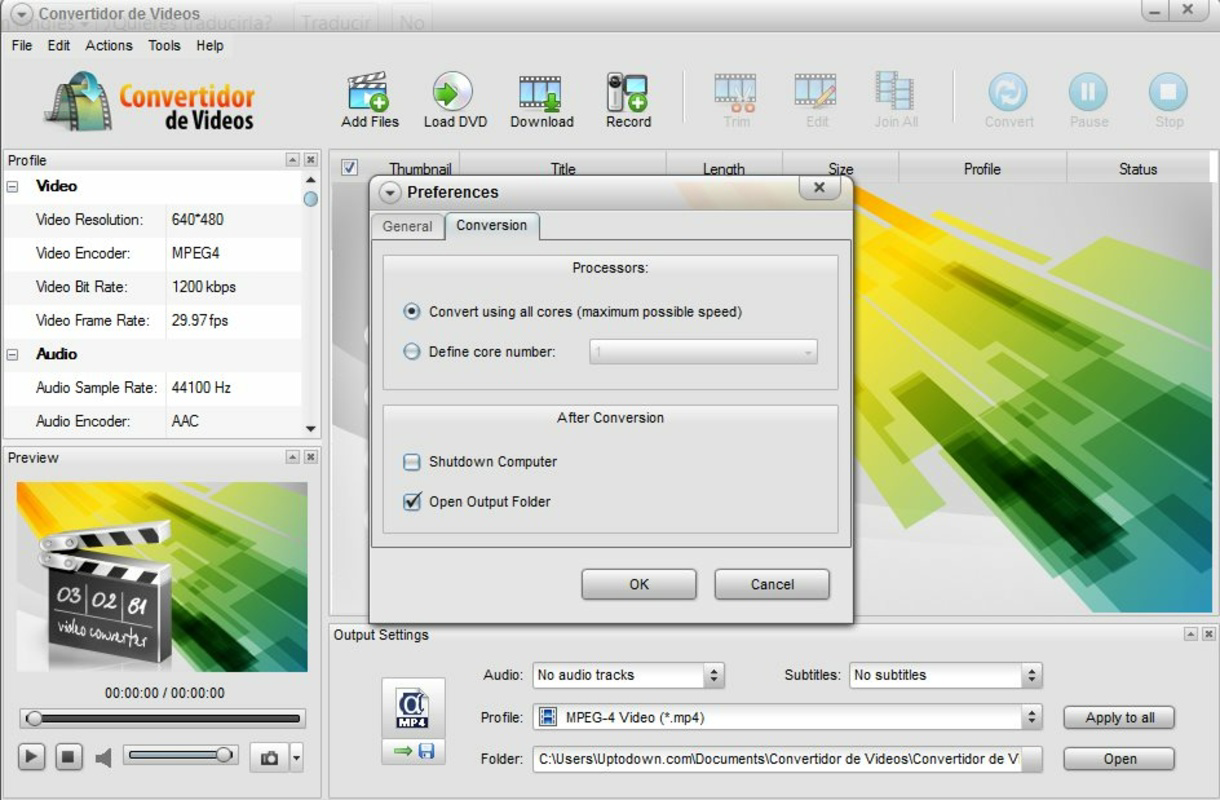Open the Subtitles dropdown
The height and width of the screenshot is (800, 1220).
pos(945,675)
